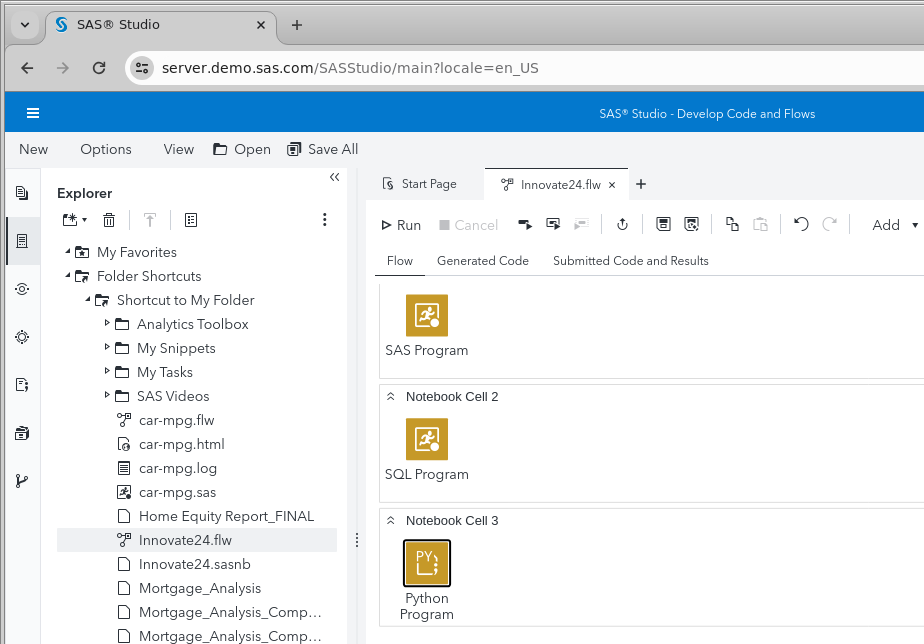
Task: Collapse Notebook Cell 2 with its chevron
Action: tap(390, 396)
